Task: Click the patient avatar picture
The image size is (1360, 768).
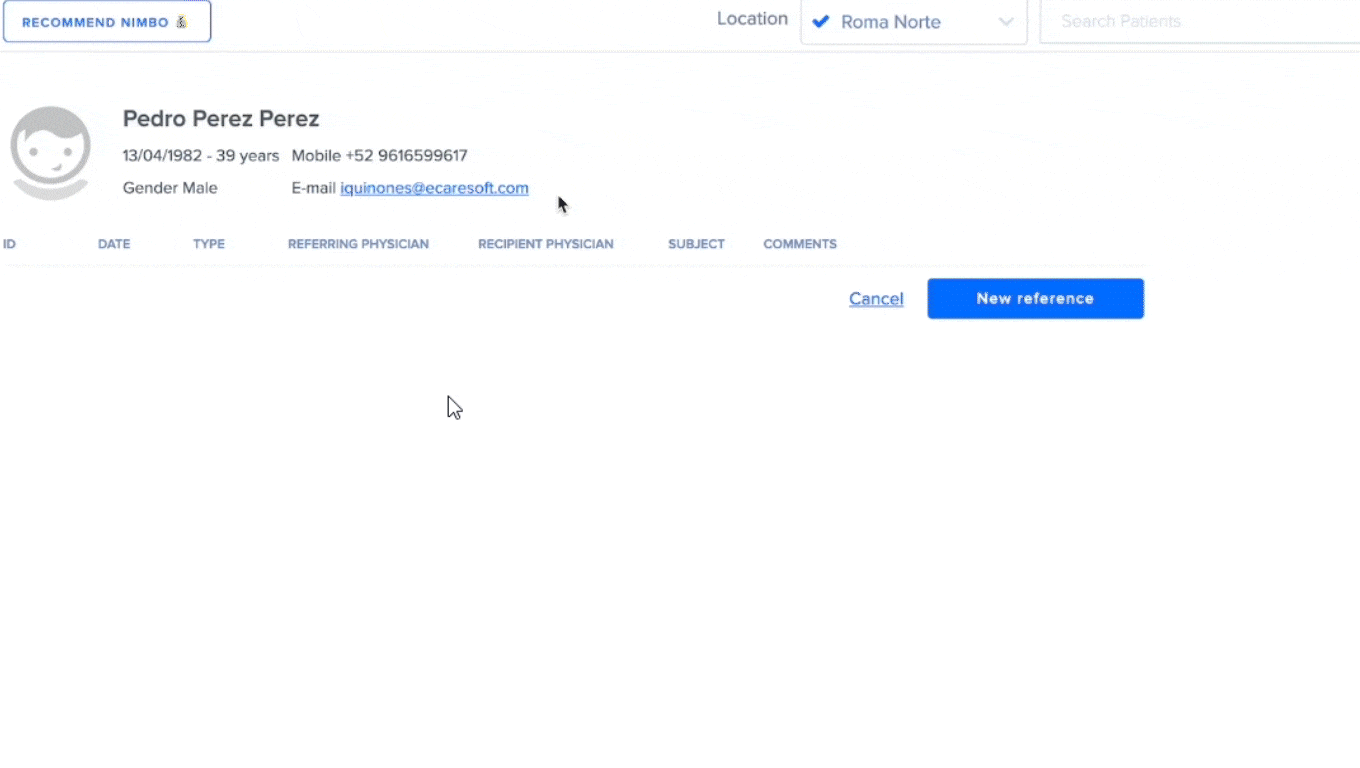Action: tap(50, 150)
